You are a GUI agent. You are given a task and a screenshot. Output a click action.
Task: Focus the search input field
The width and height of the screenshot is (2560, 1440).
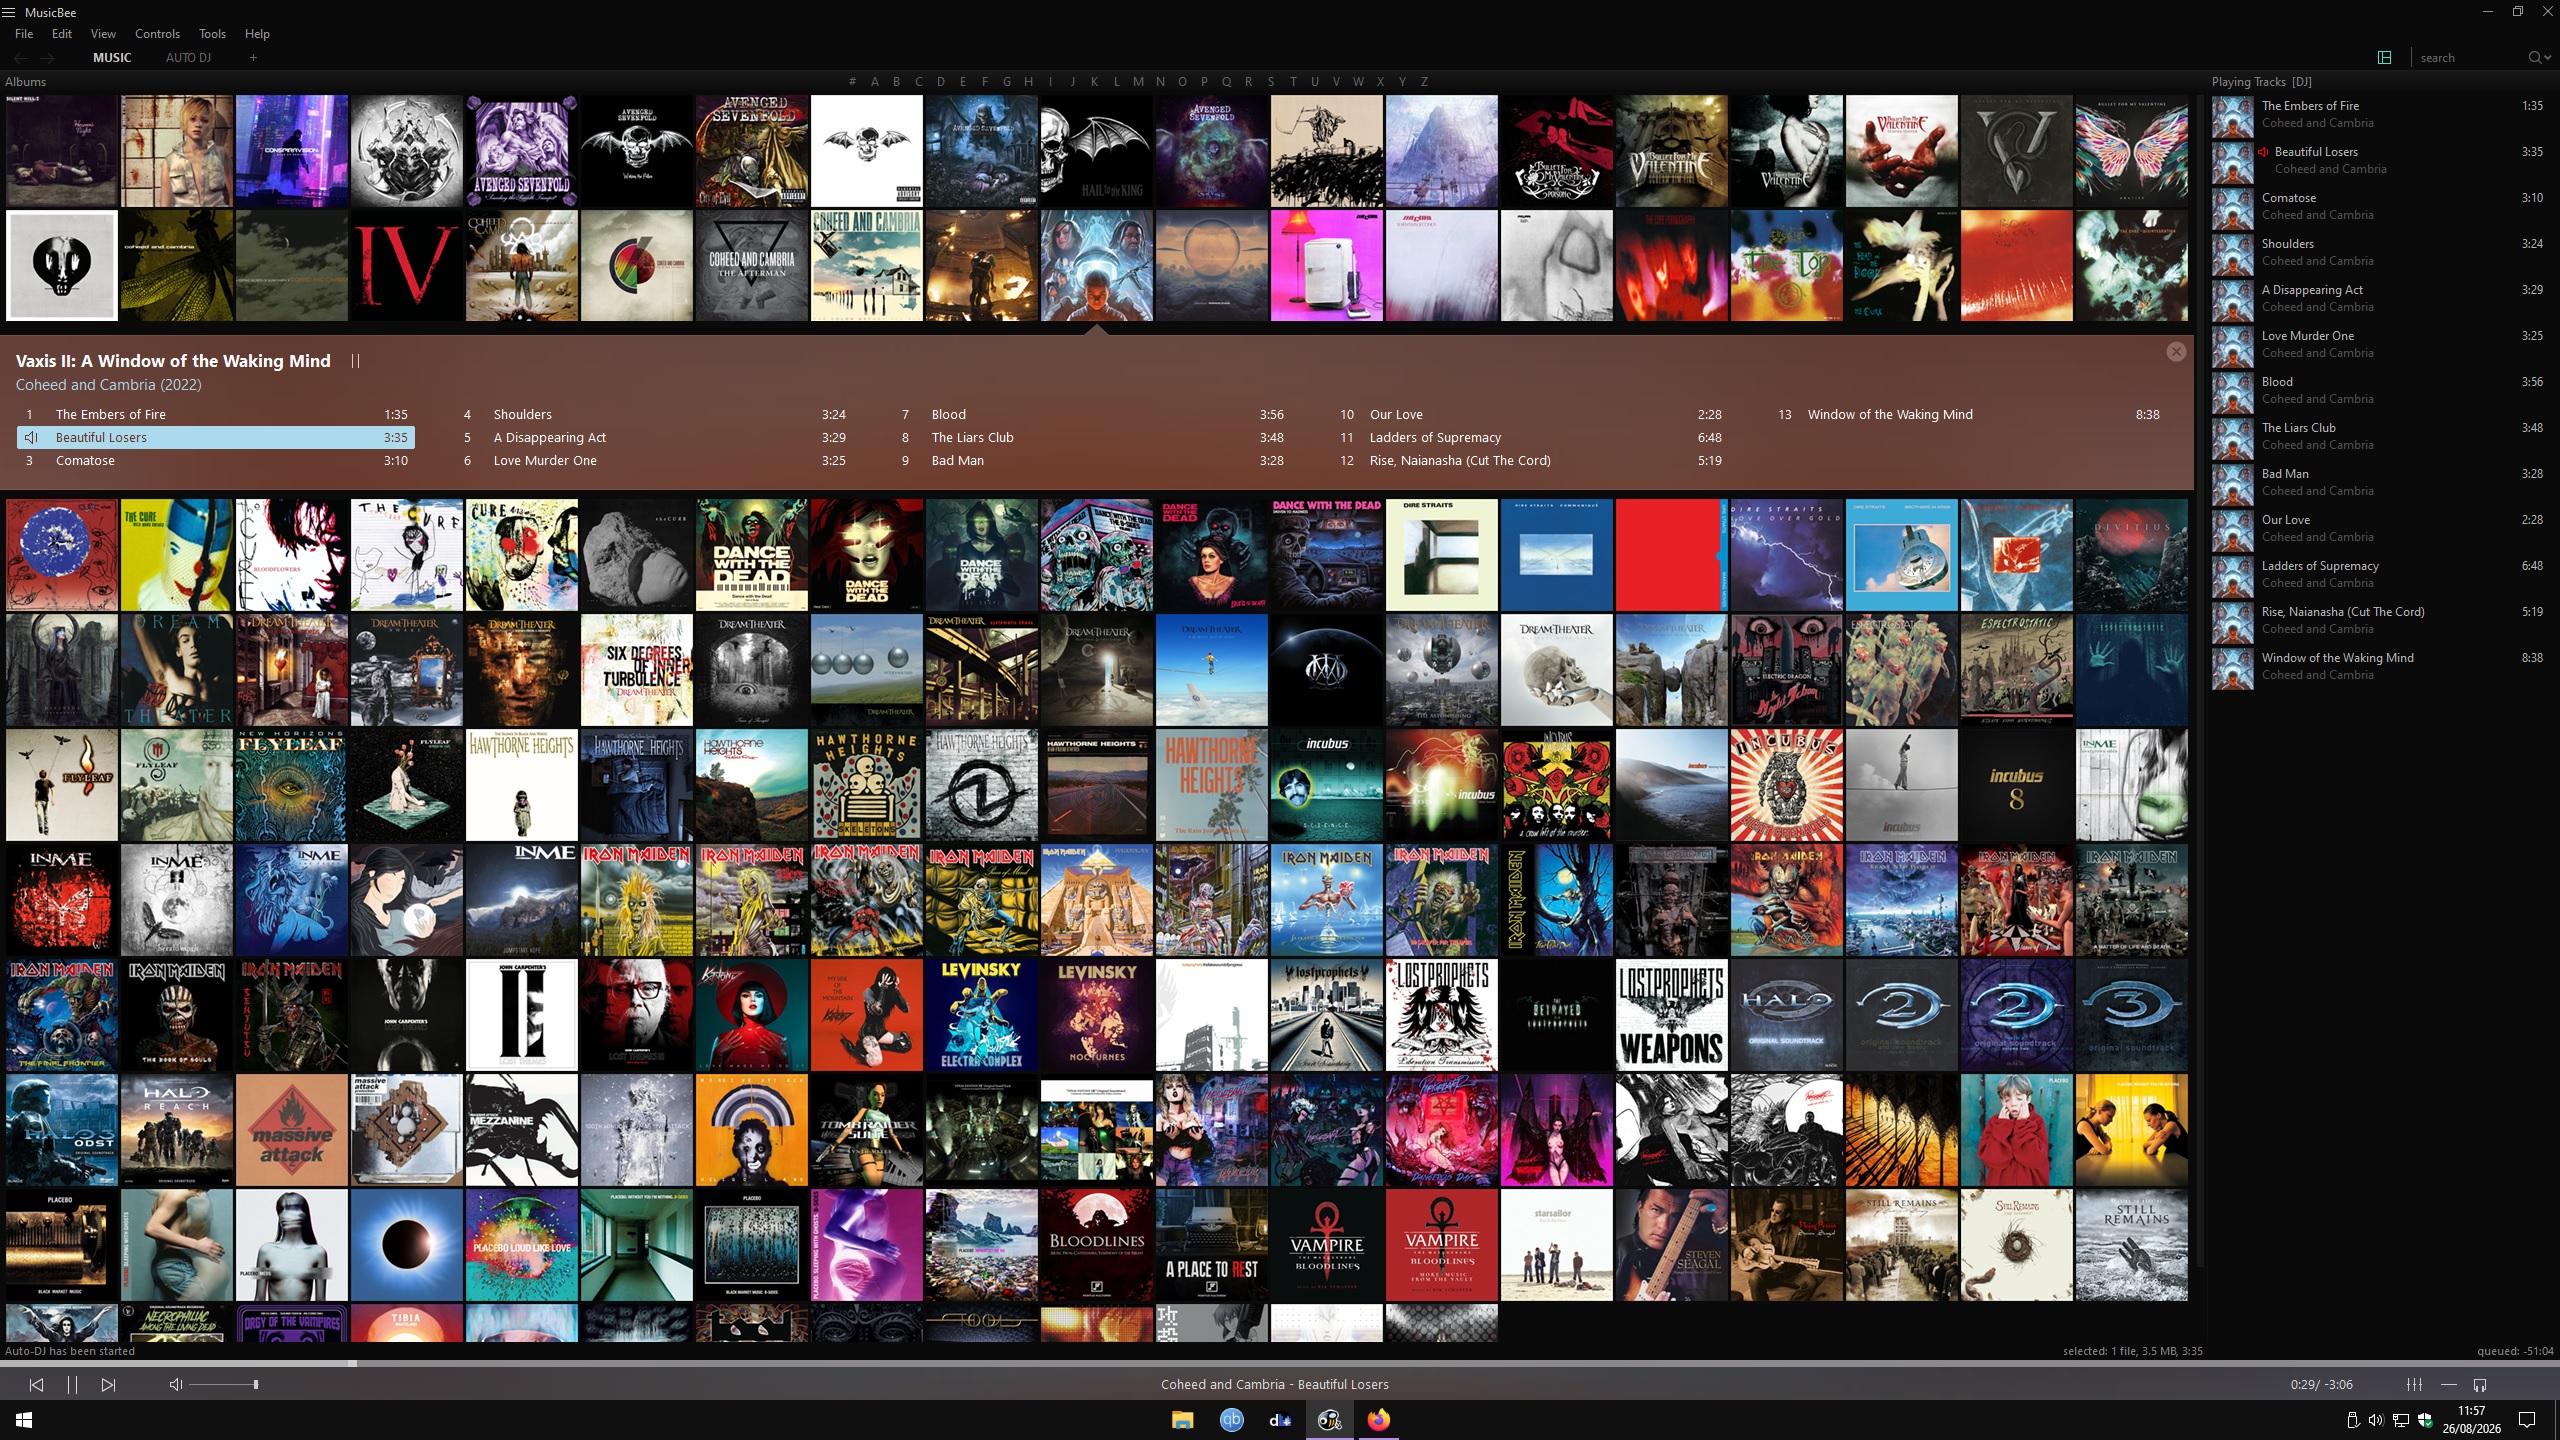pos(2470,58)
